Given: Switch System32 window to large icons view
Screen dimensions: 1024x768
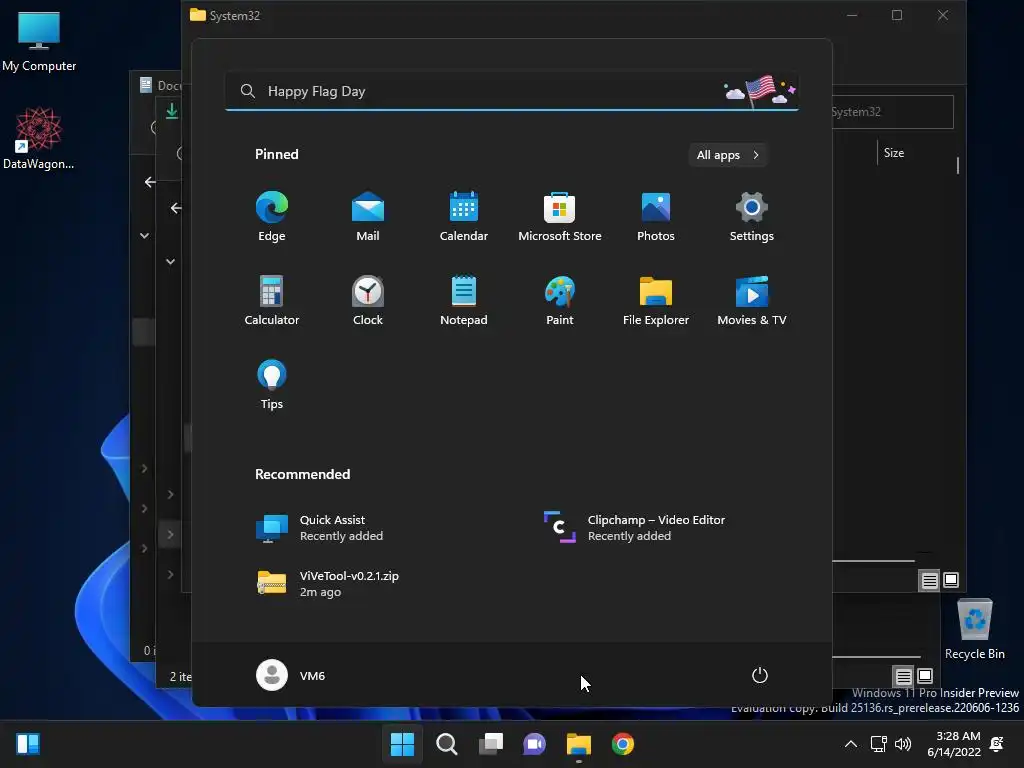Looking at the screenshot, I should point(951,580).
